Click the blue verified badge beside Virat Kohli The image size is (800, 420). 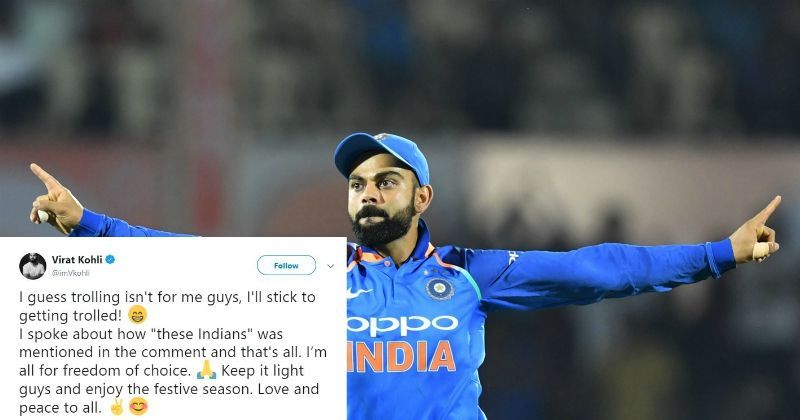(110, 259)
